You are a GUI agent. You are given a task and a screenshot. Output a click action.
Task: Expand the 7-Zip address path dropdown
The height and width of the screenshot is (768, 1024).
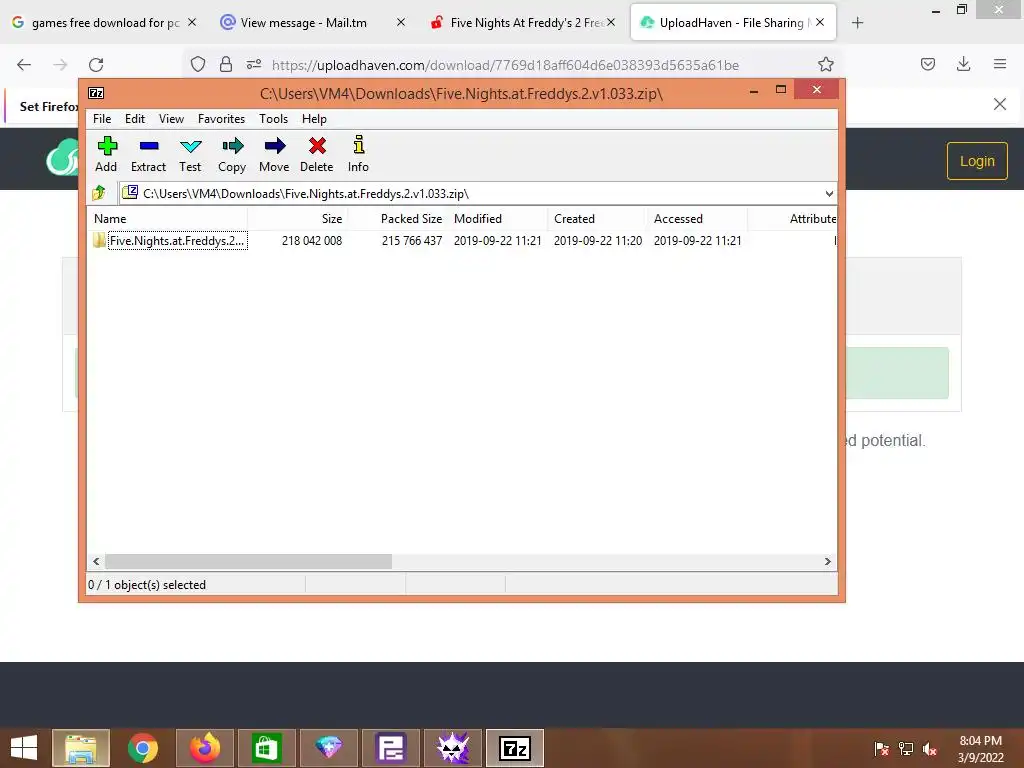click(x=829, y=193)
